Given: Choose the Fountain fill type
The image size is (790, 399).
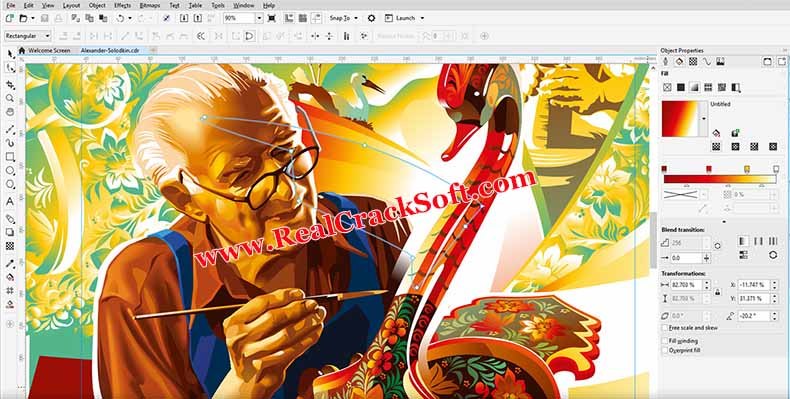Looking at the screenshot, I should click(x=694, y=87).
